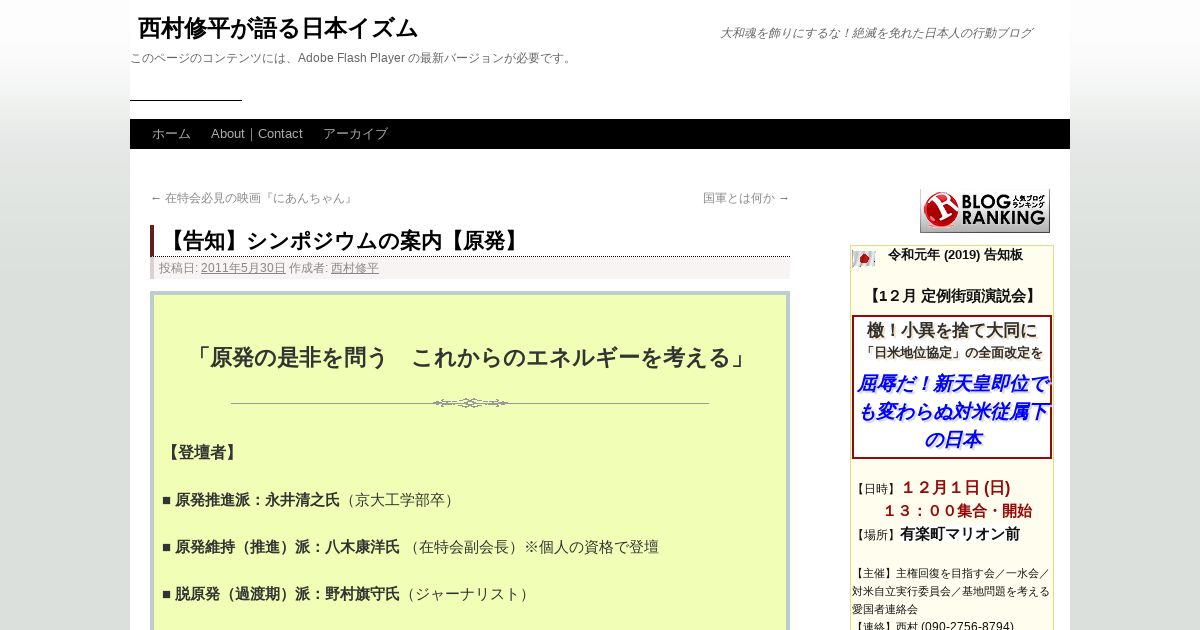
Task: Open the blog title 西村修平が語る日本イズム
Action: pyautogui.click(x=278, y=28)
